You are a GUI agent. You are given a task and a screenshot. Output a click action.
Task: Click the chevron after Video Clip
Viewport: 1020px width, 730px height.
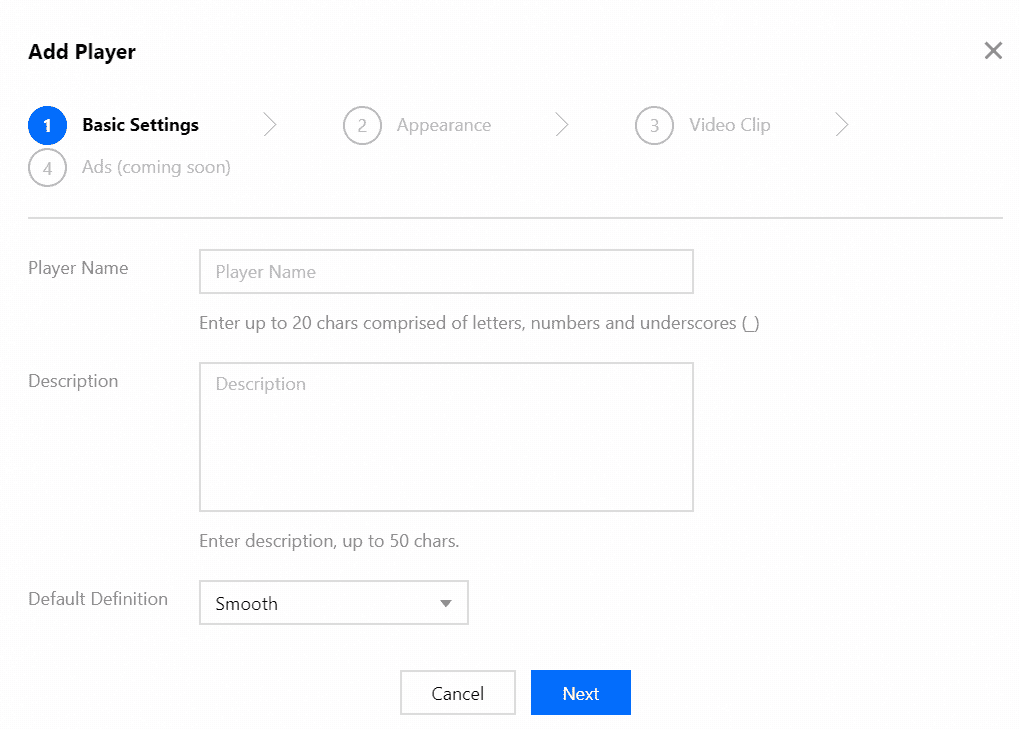coord(842,124)
